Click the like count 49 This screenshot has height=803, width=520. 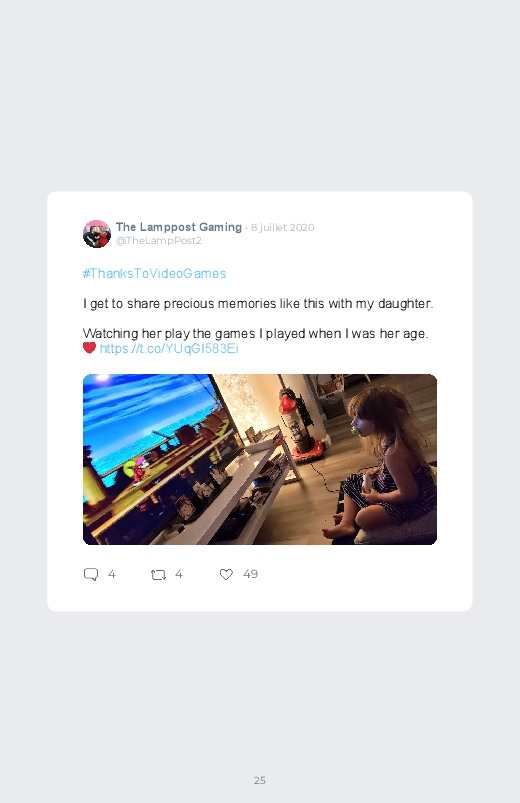(x=251, y=574)
